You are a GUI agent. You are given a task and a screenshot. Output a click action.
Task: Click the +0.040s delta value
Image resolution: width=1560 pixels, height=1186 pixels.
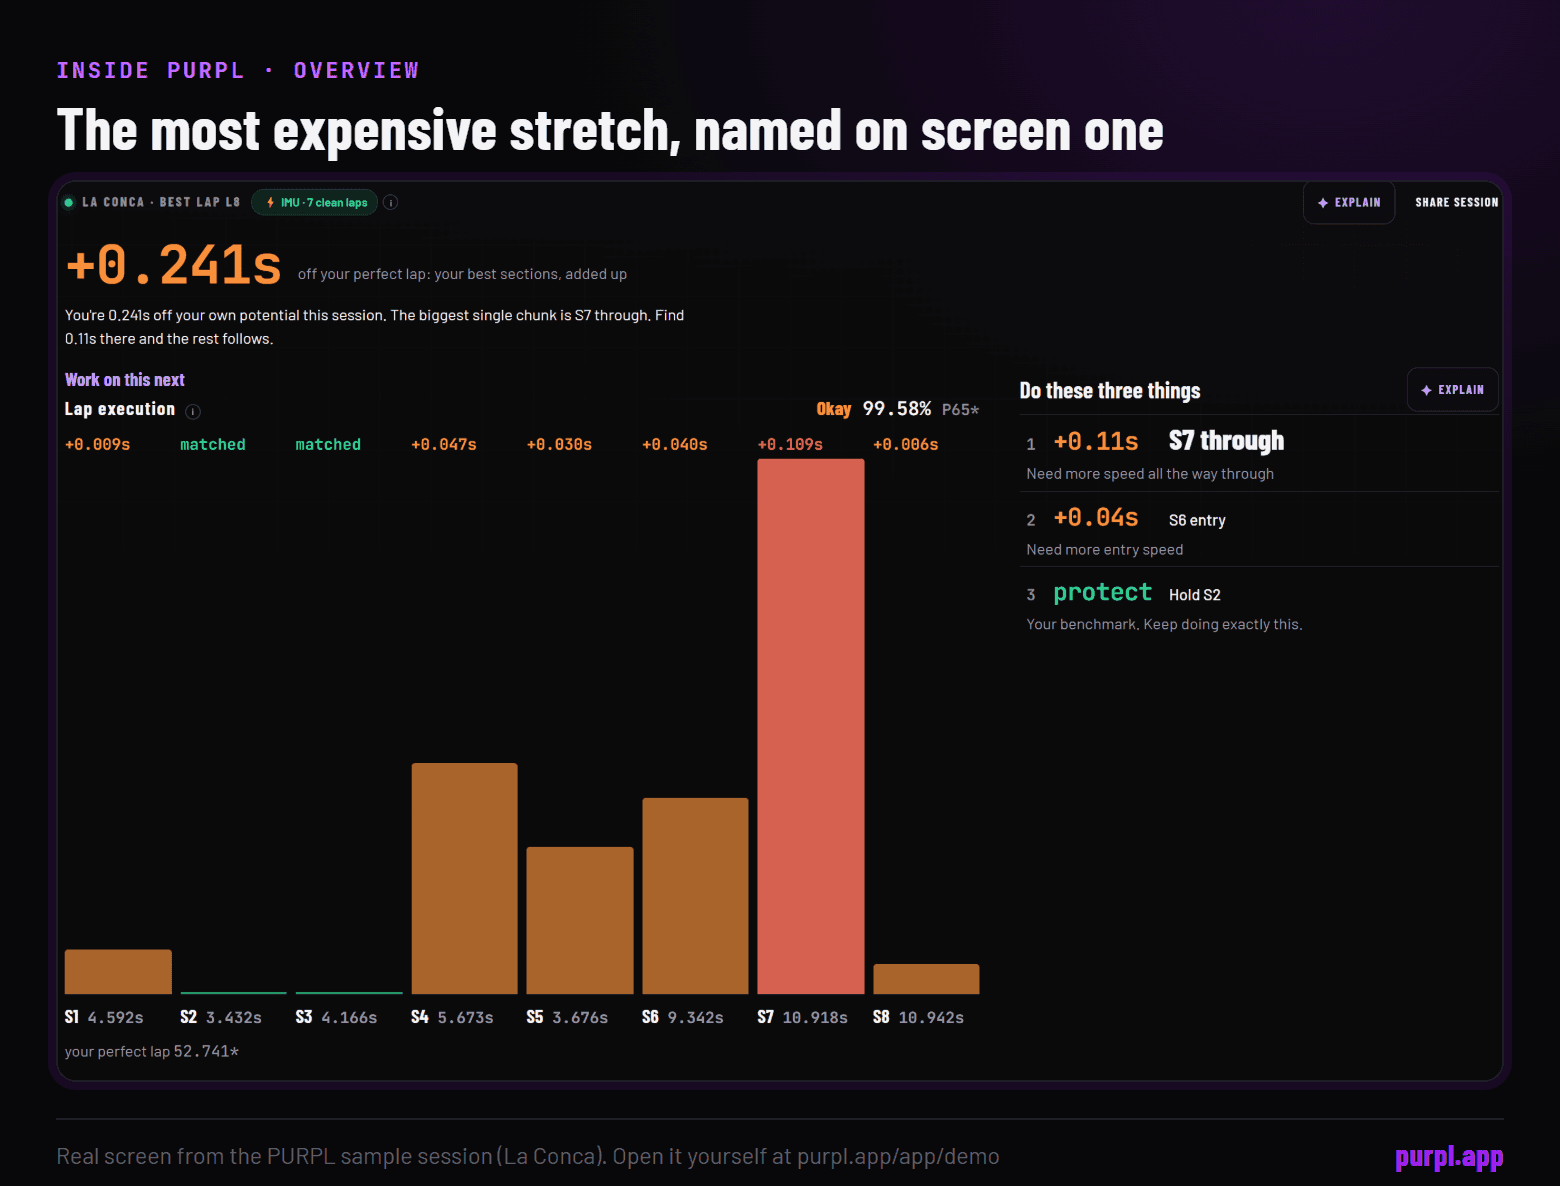coord(675,444)
